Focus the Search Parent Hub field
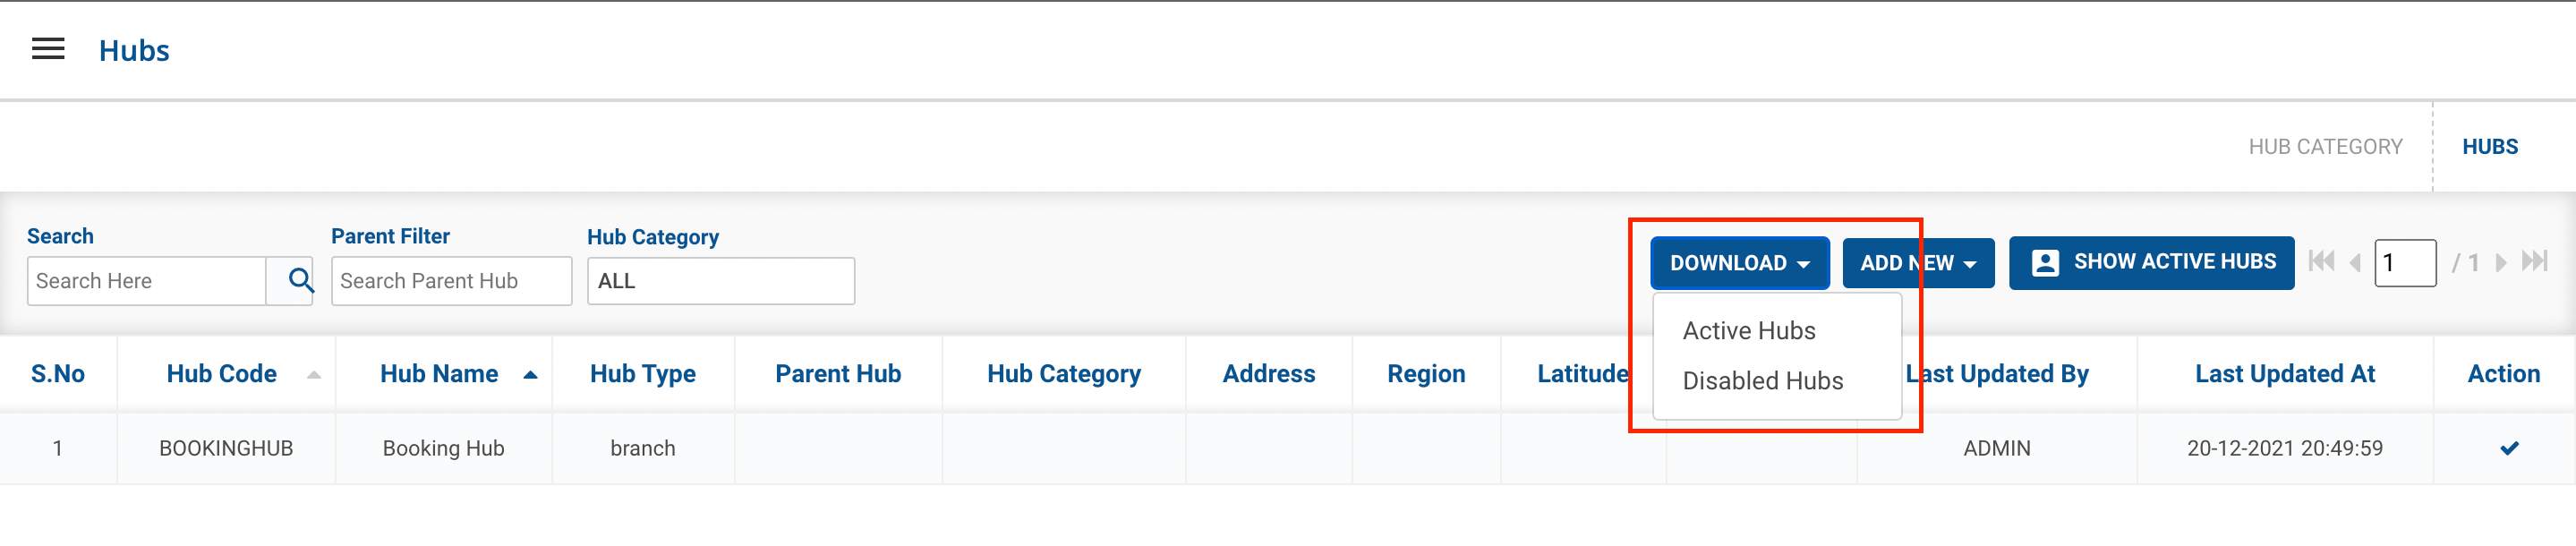The width and height of the screenshot is (2576, 546). point(451,281)
